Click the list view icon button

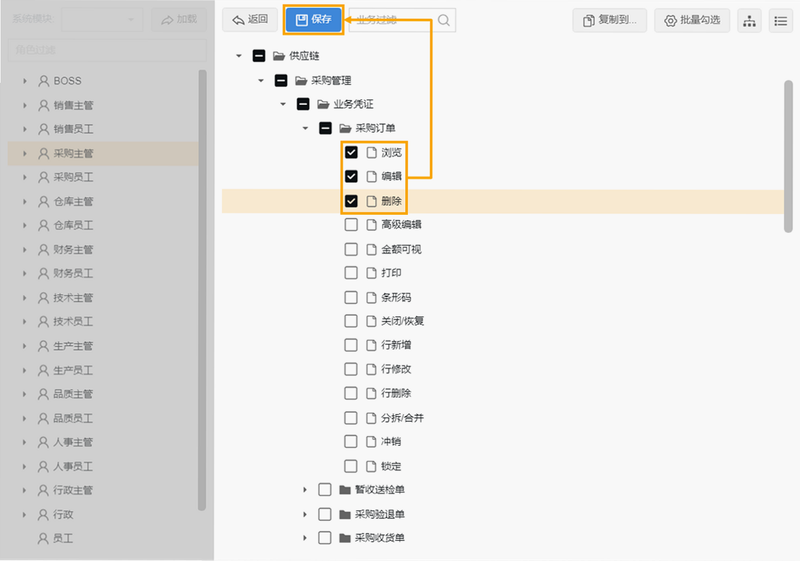[781, 21]
